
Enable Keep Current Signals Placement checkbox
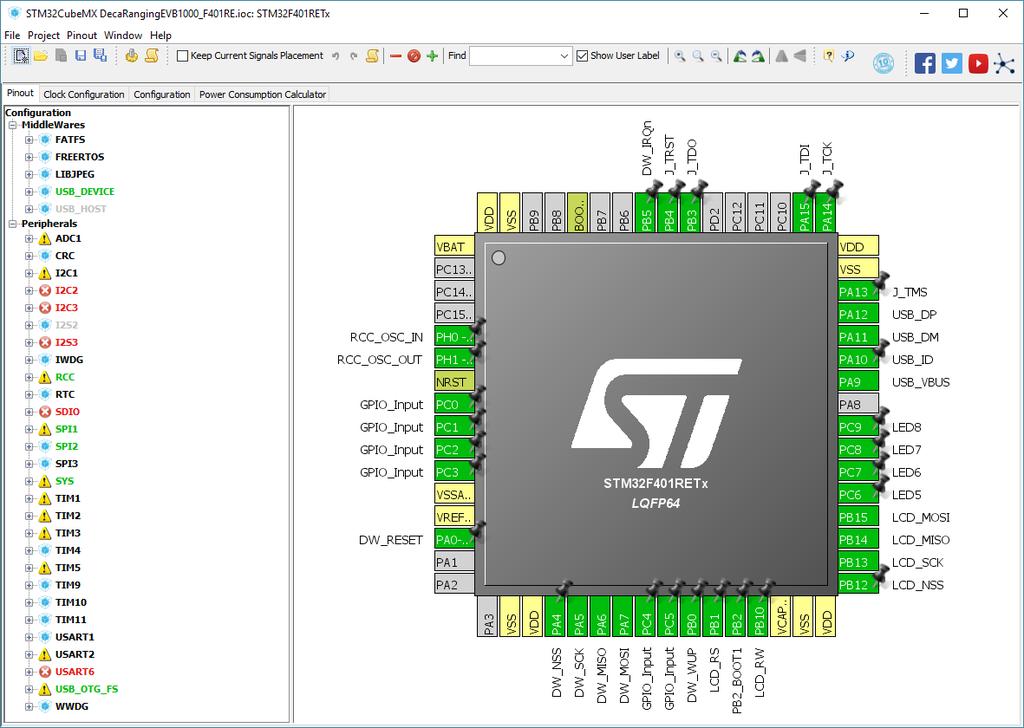[183, 56]
